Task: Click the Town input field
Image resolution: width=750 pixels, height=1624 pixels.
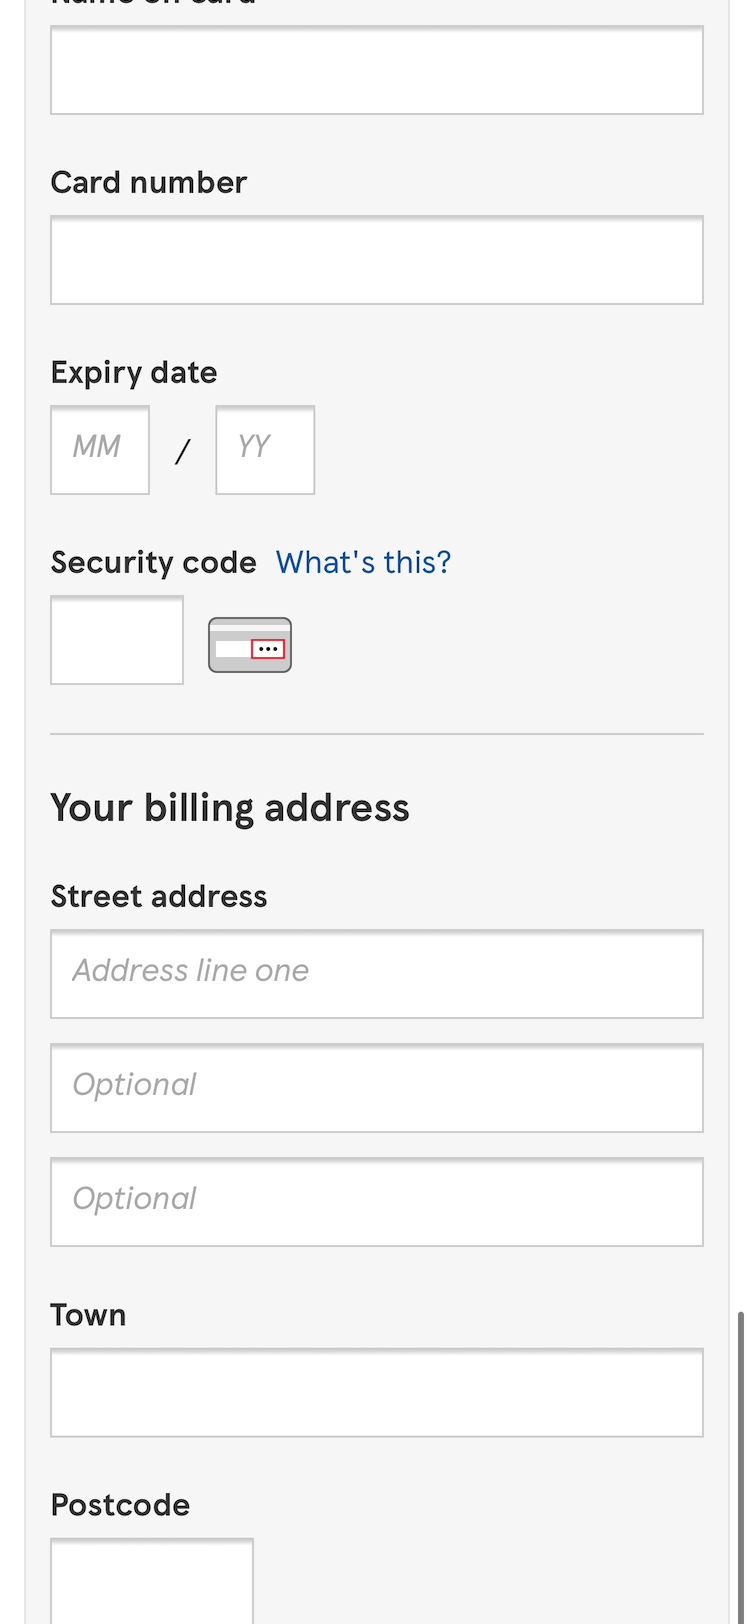Action: (x=376, y=1393)
